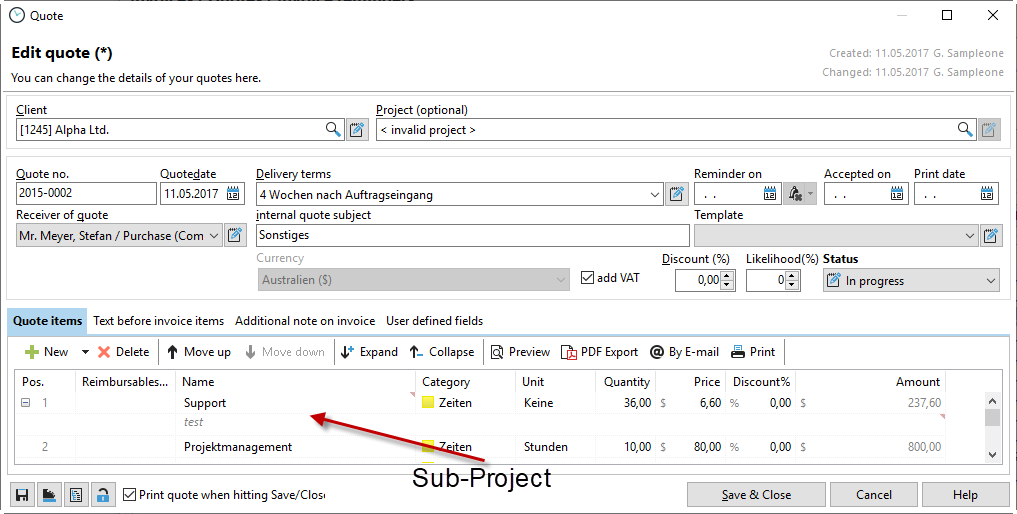Click PDF Export in the toolbar
Viewport: 1017px width, 514px height.
tap(599, 352)
